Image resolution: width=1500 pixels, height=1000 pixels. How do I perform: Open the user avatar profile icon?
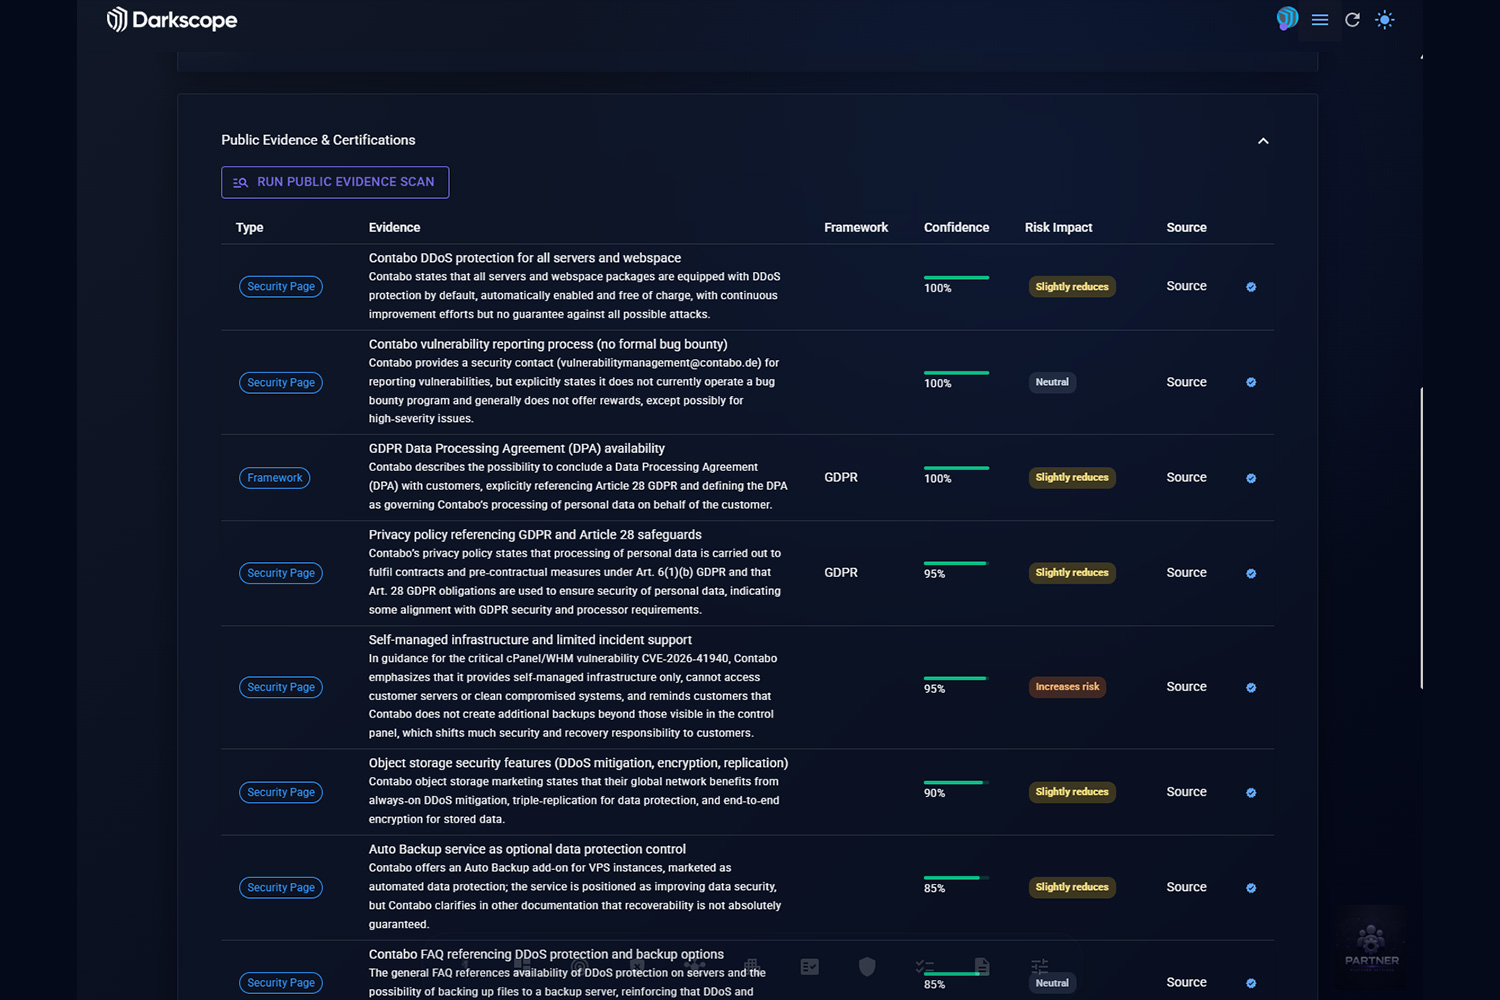coord(1287,19)
